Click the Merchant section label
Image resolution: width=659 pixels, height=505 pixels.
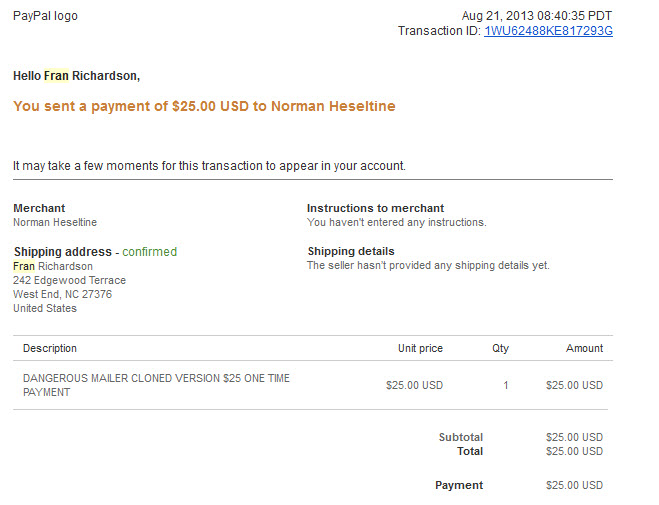(x=39, y=208)
